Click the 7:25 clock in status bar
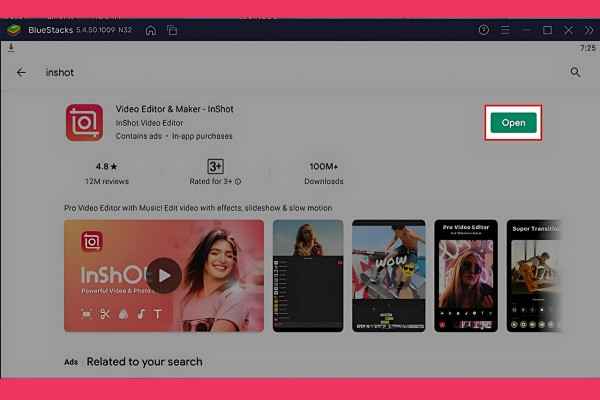600x400 pixels. 588,48
